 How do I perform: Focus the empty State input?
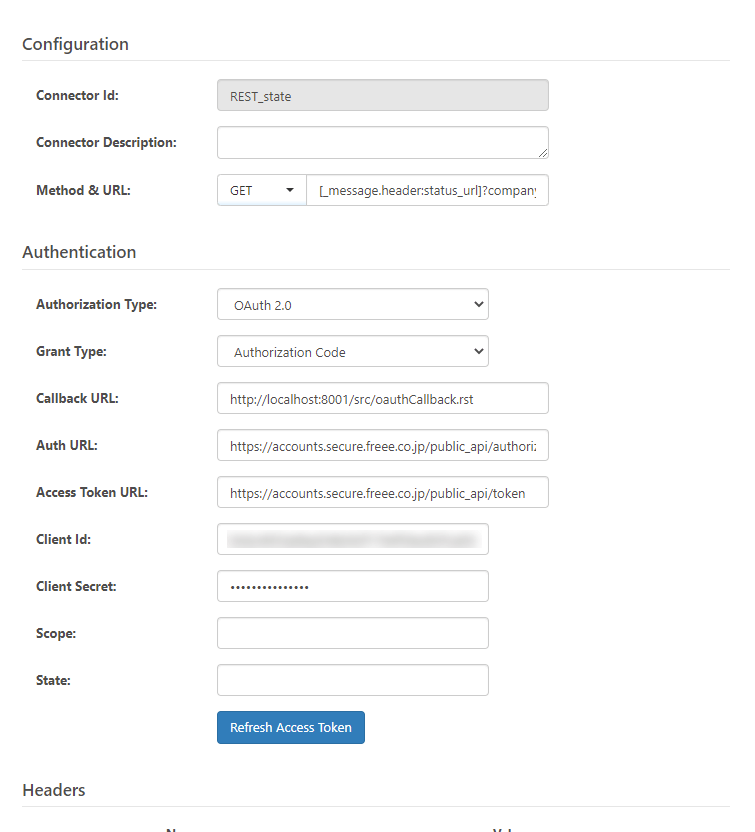pos(352,680)
